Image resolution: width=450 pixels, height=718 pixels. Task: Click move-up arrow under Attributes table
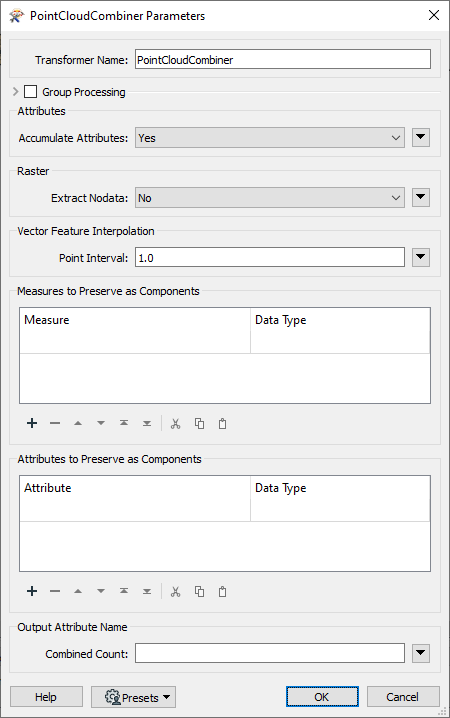(78, 591)
